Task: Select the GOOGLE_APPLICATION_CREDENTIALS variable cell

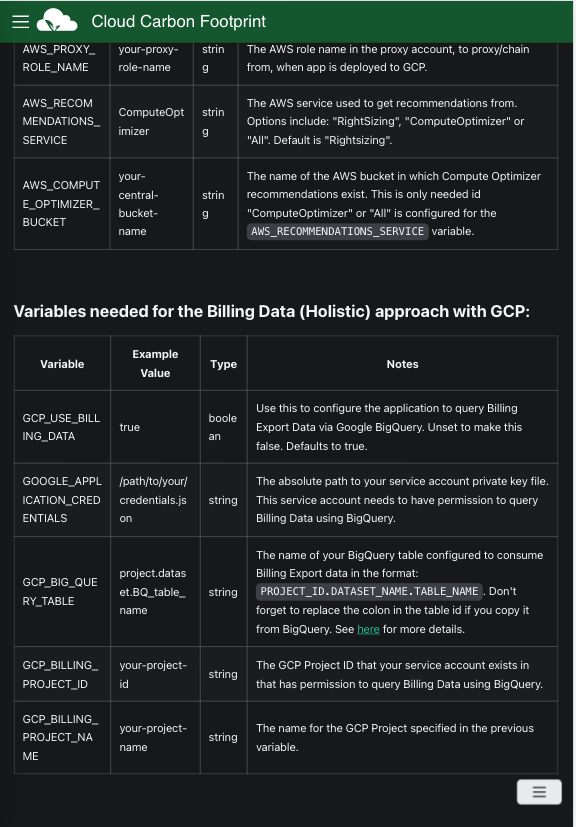Action: [60, 500]
